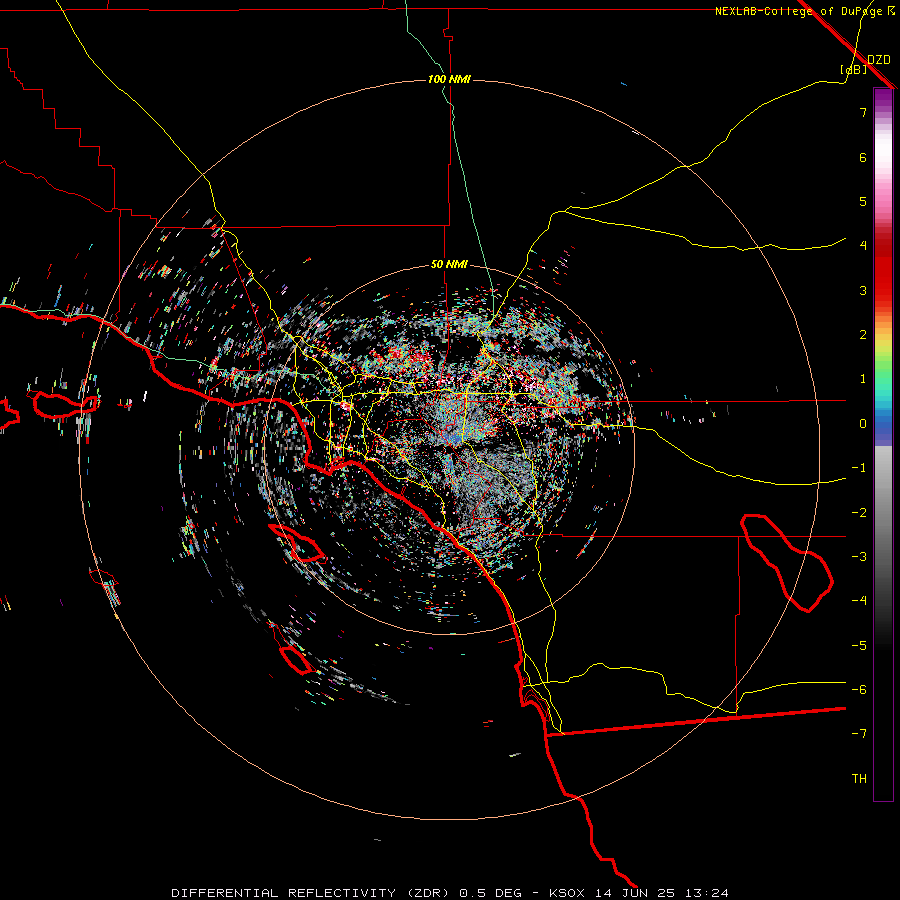Click the 0 value on the color scale

(863, 424)
